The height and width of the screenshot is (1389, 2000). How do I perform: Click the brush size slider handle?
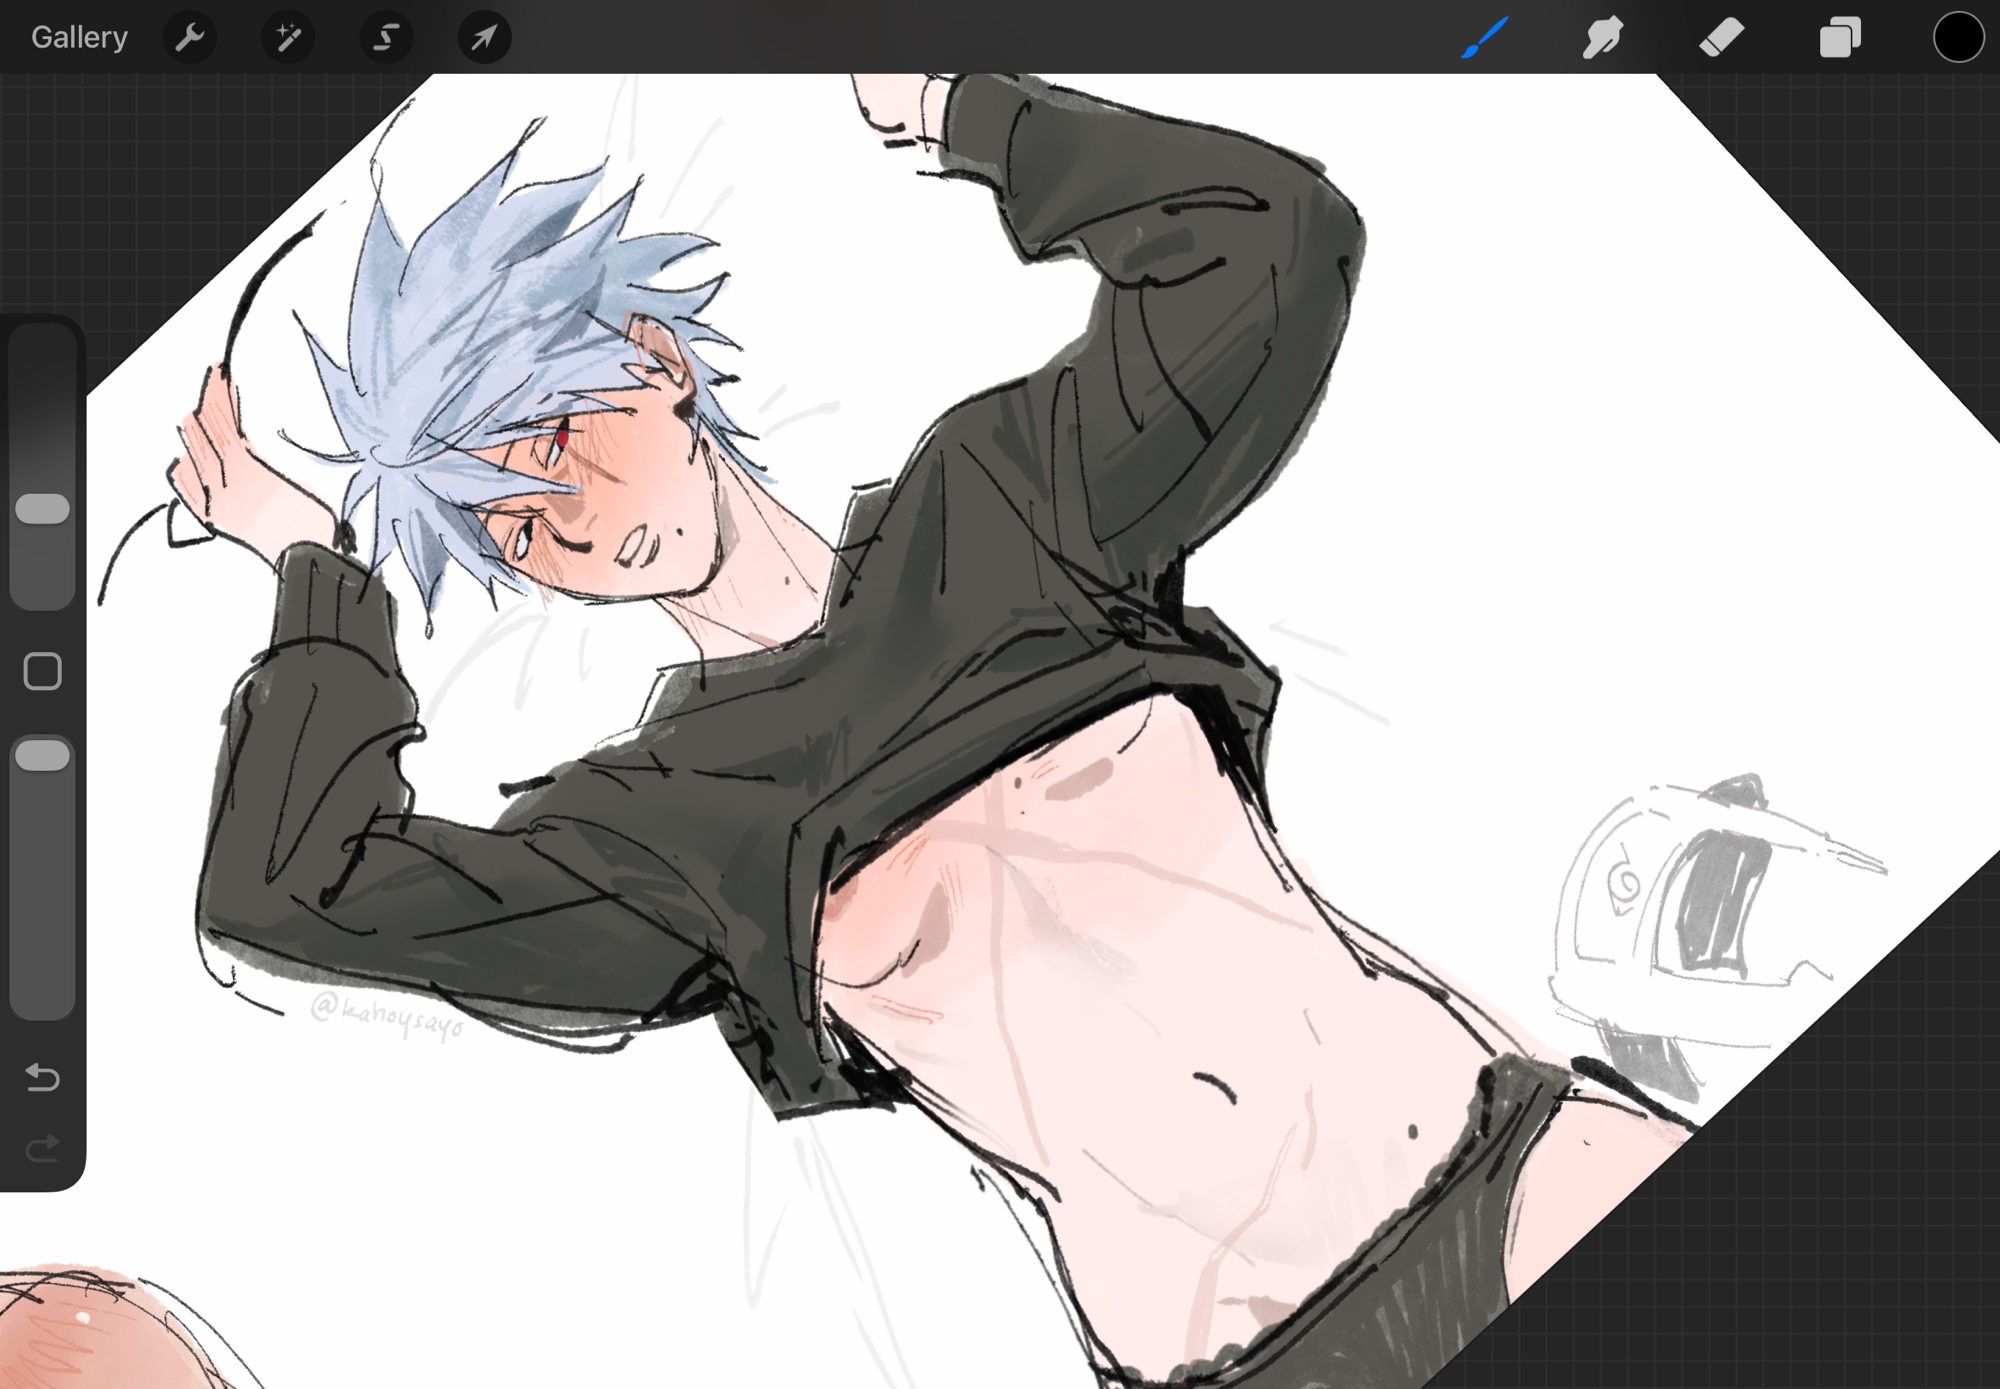(x=43, y=509)
